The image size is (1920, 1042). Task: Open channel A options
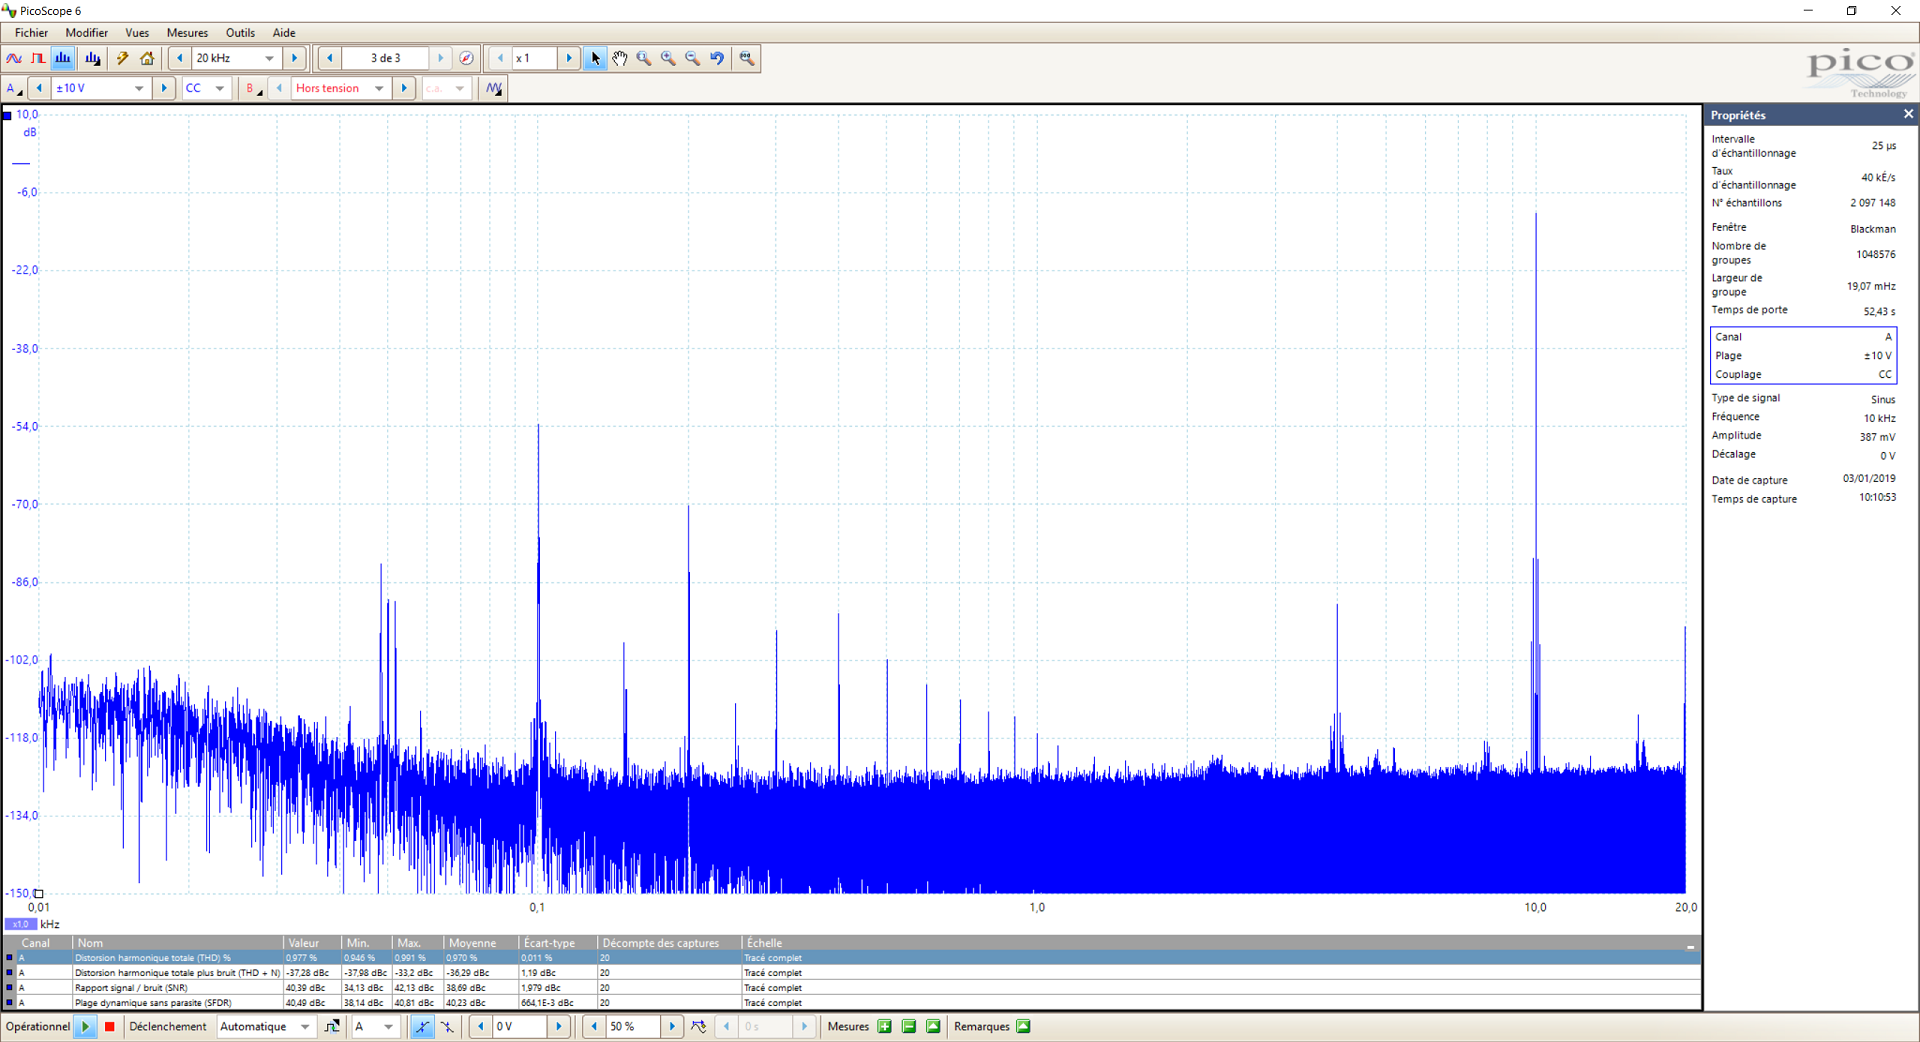[x=14, y=88]
